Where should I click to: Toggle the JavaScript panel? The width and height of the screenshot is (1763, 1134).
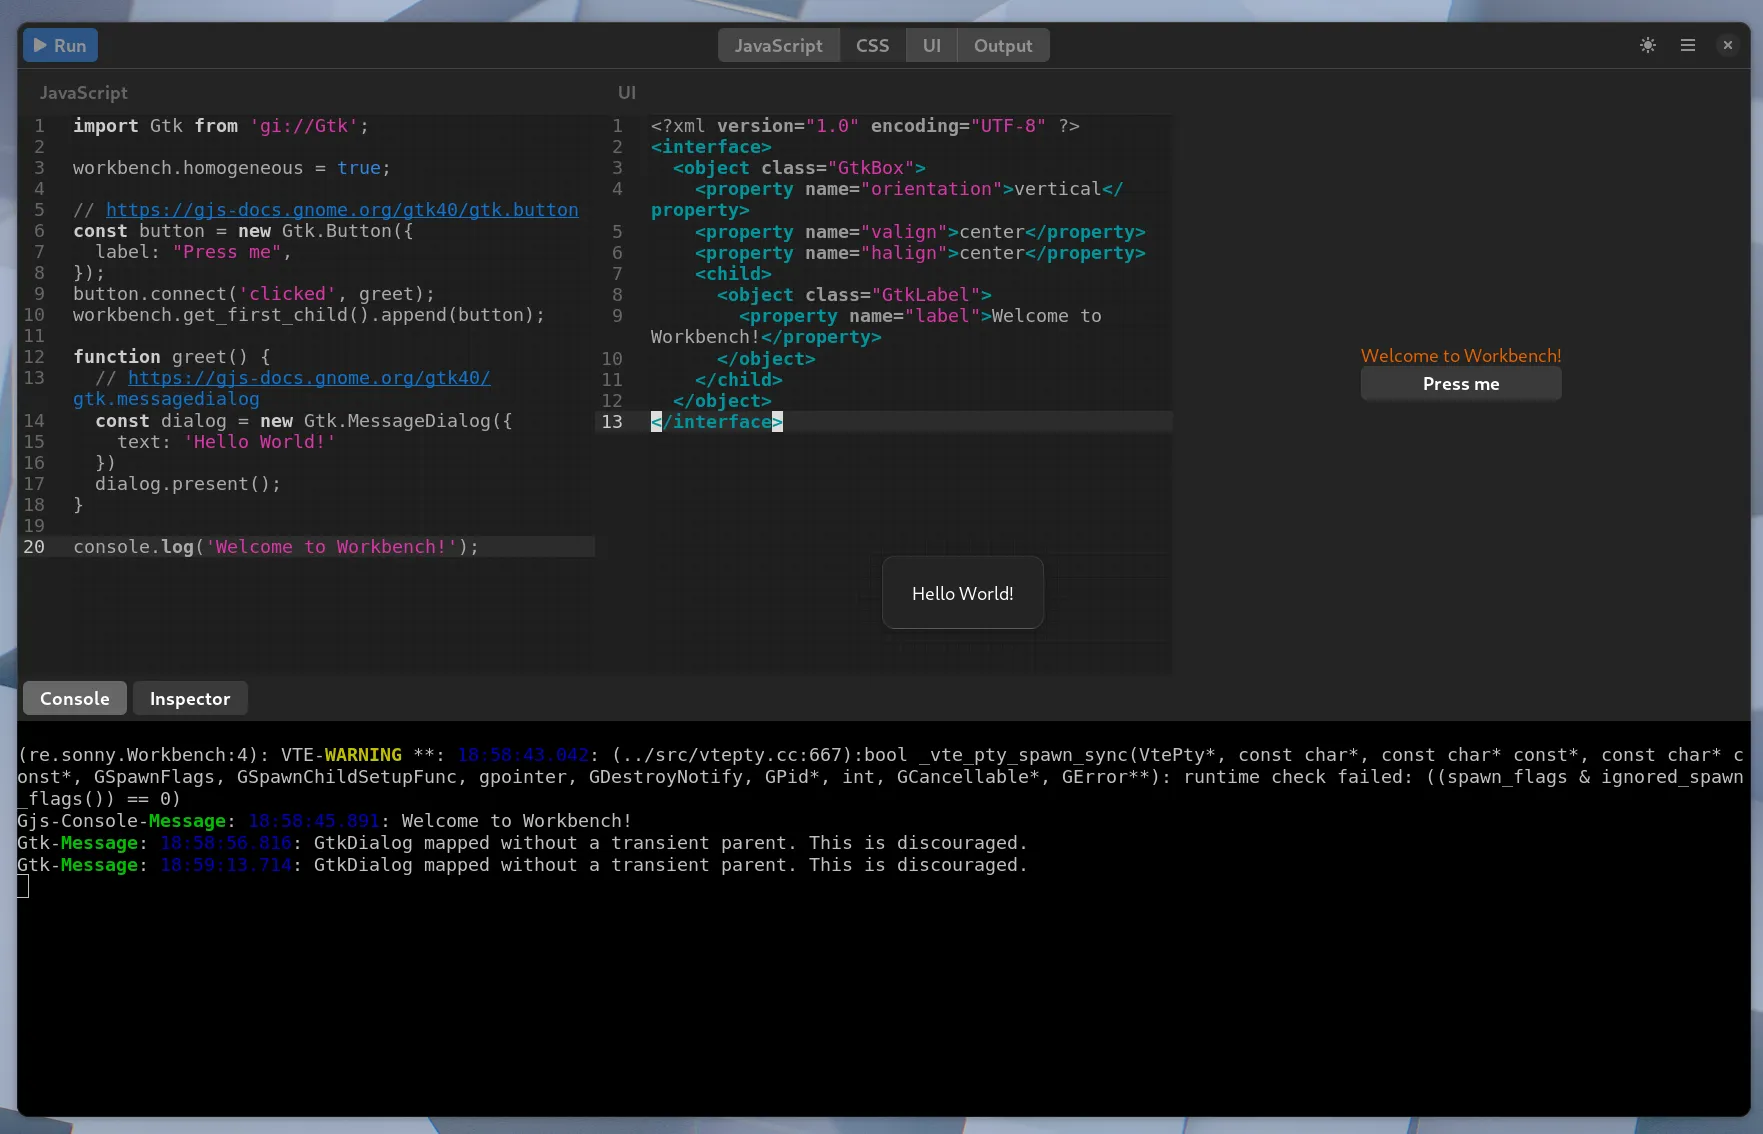[777, 46]
